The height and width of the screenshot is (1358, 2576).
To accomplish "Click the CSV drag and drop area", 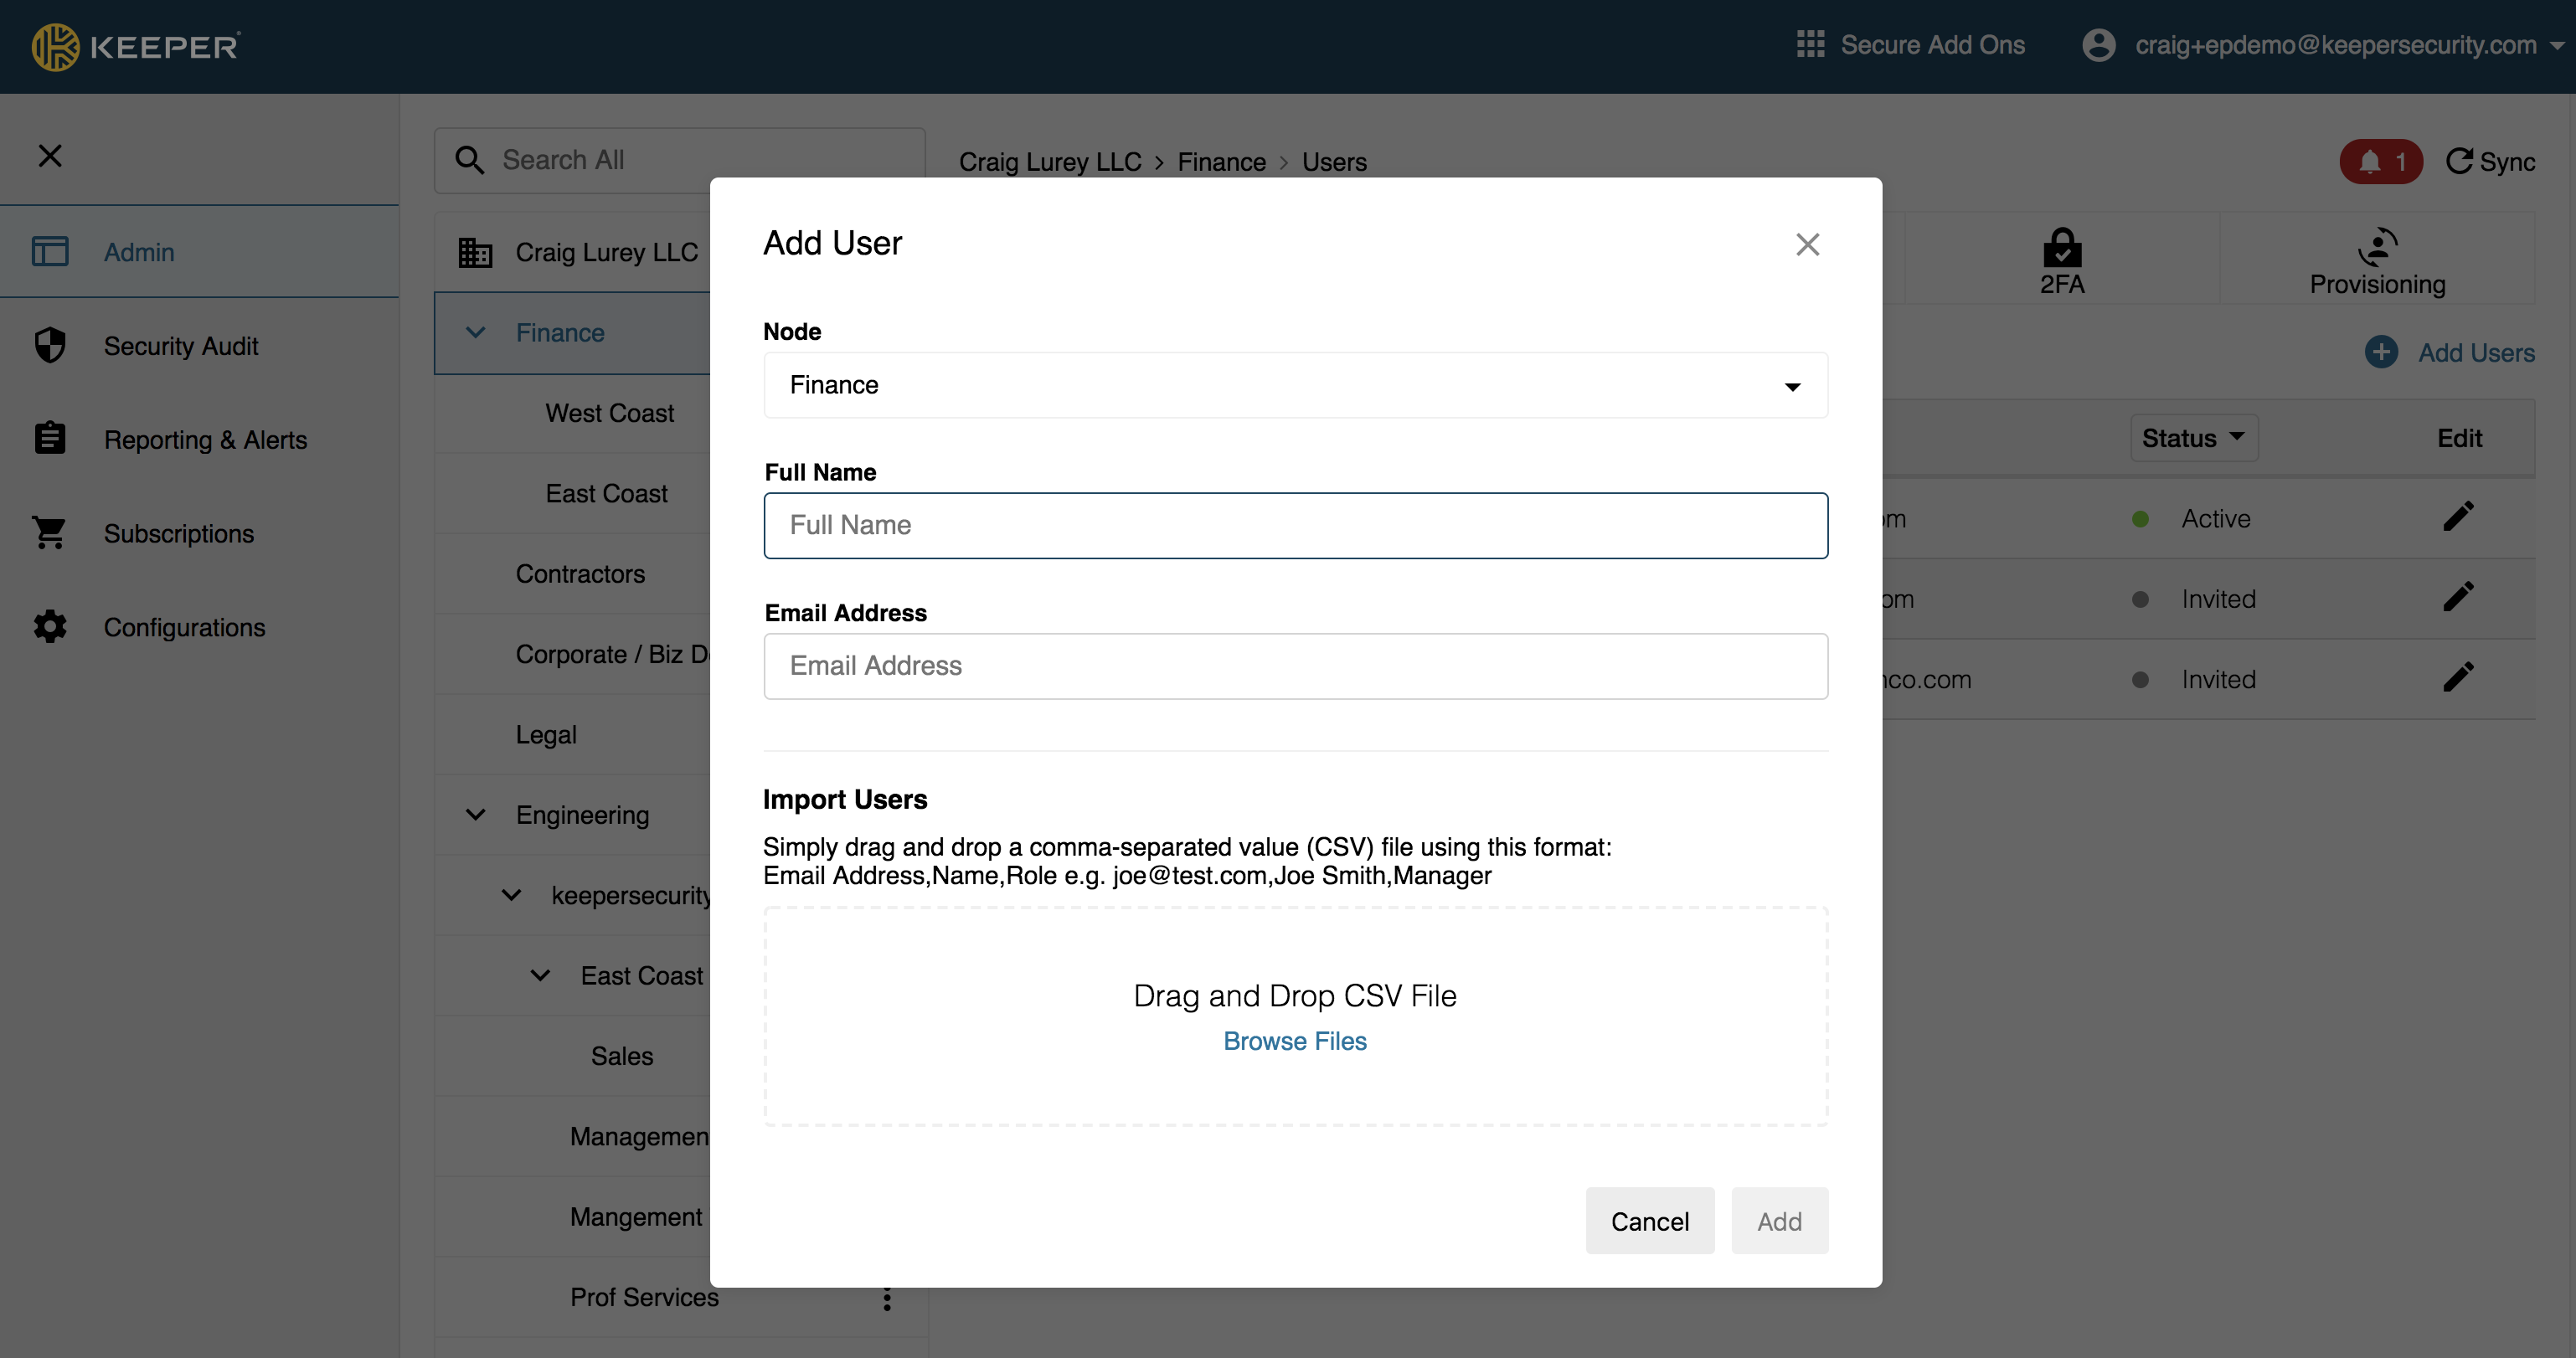I will coord(1295,1016).
